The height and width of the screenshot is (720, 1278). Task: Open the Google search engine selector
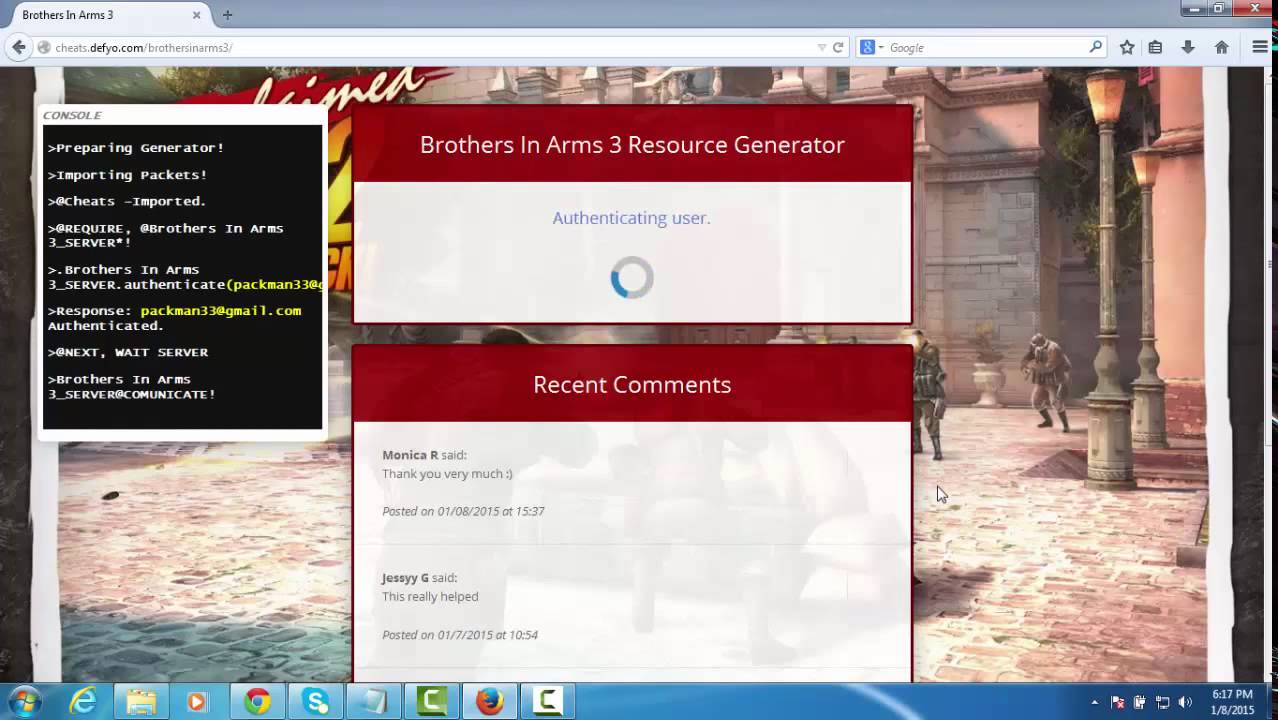pyautogui.click(x=871, y=47)
